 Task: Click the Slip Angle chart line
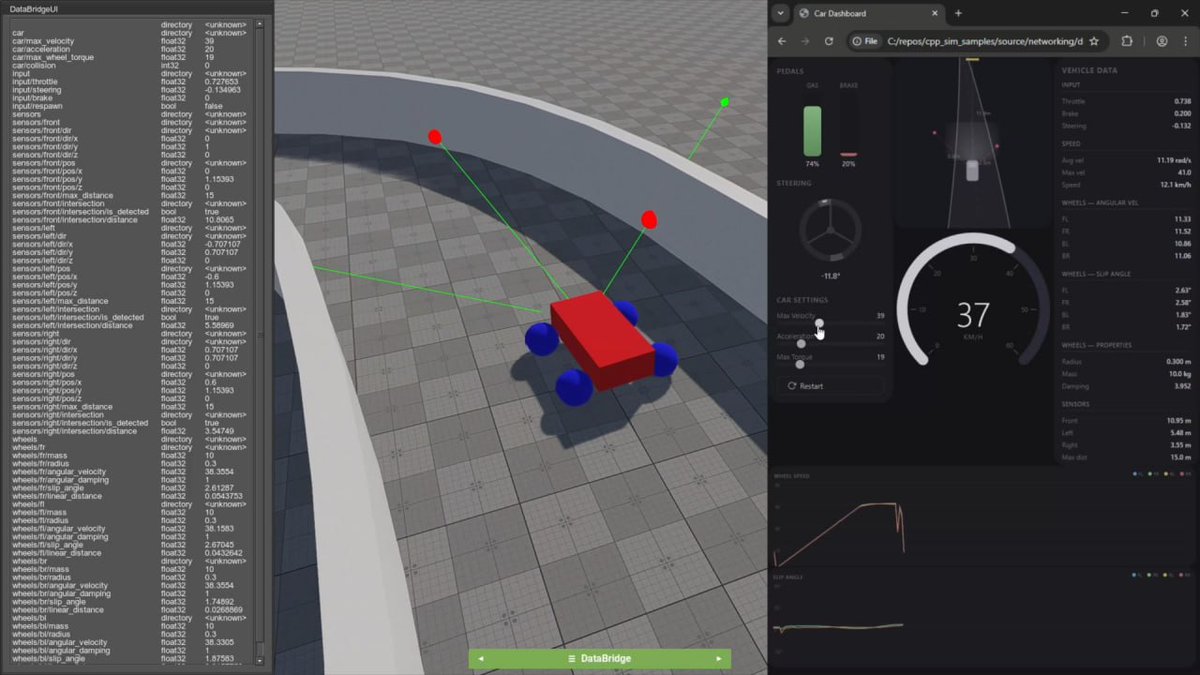(x=838, y=627)
